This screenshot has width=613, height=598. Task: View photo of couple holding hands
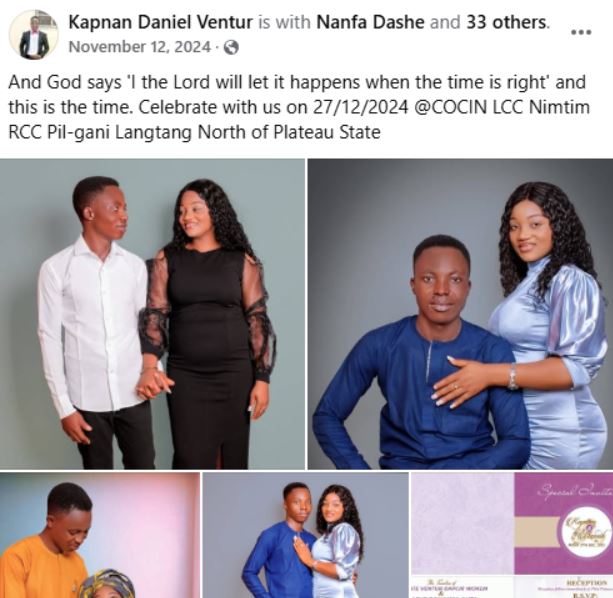(152, 314)
